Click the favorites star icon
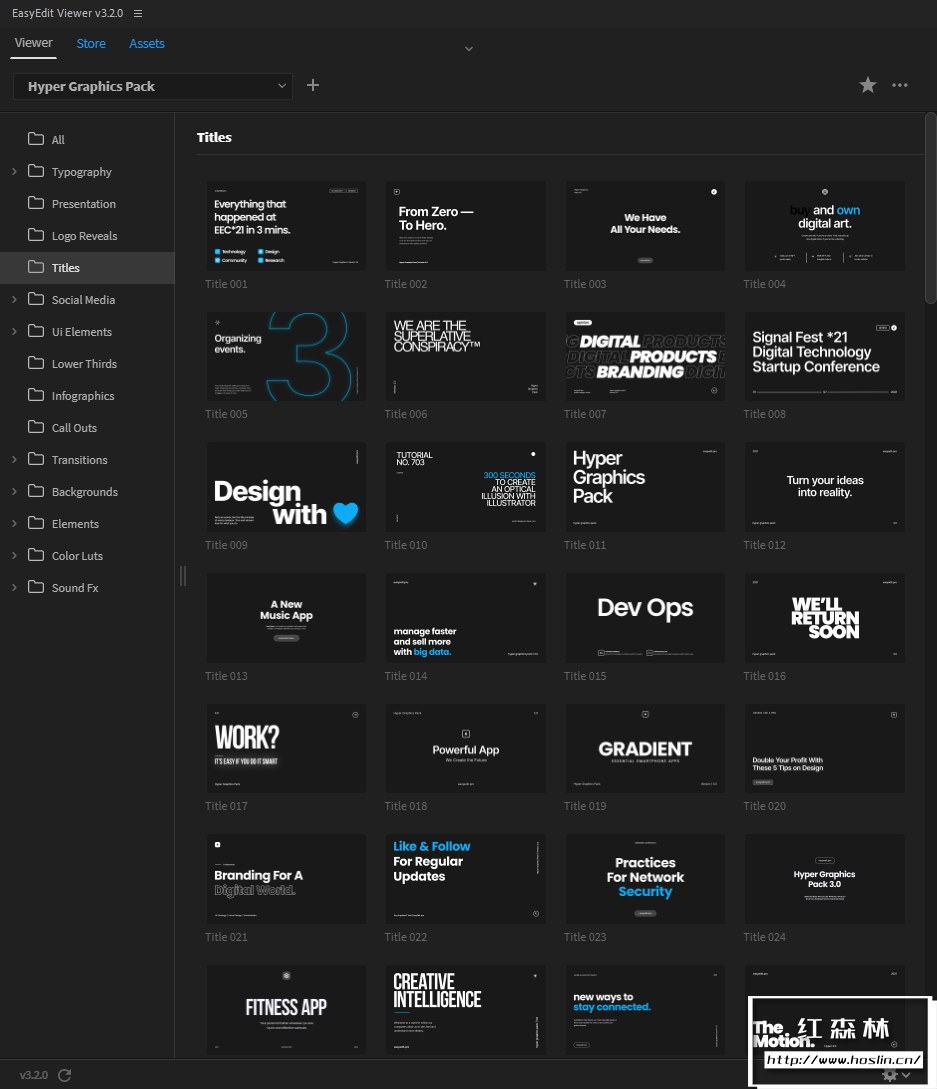The image size is (937, 1089). click(x=868, y=85)
